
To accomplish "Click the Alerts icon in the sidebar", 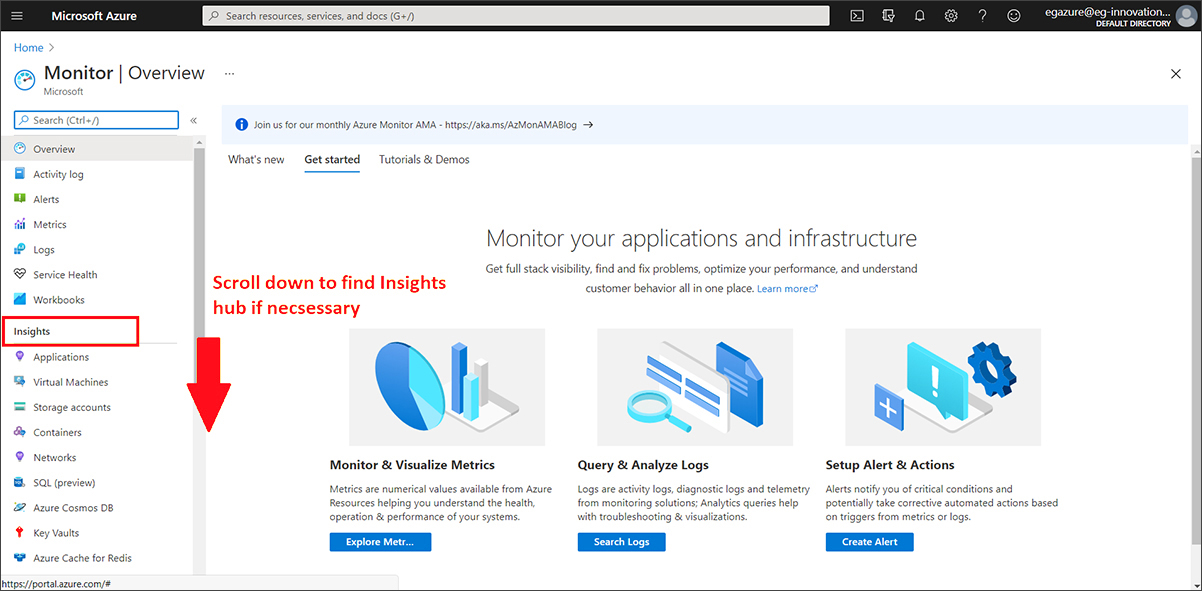I will 20,199.
